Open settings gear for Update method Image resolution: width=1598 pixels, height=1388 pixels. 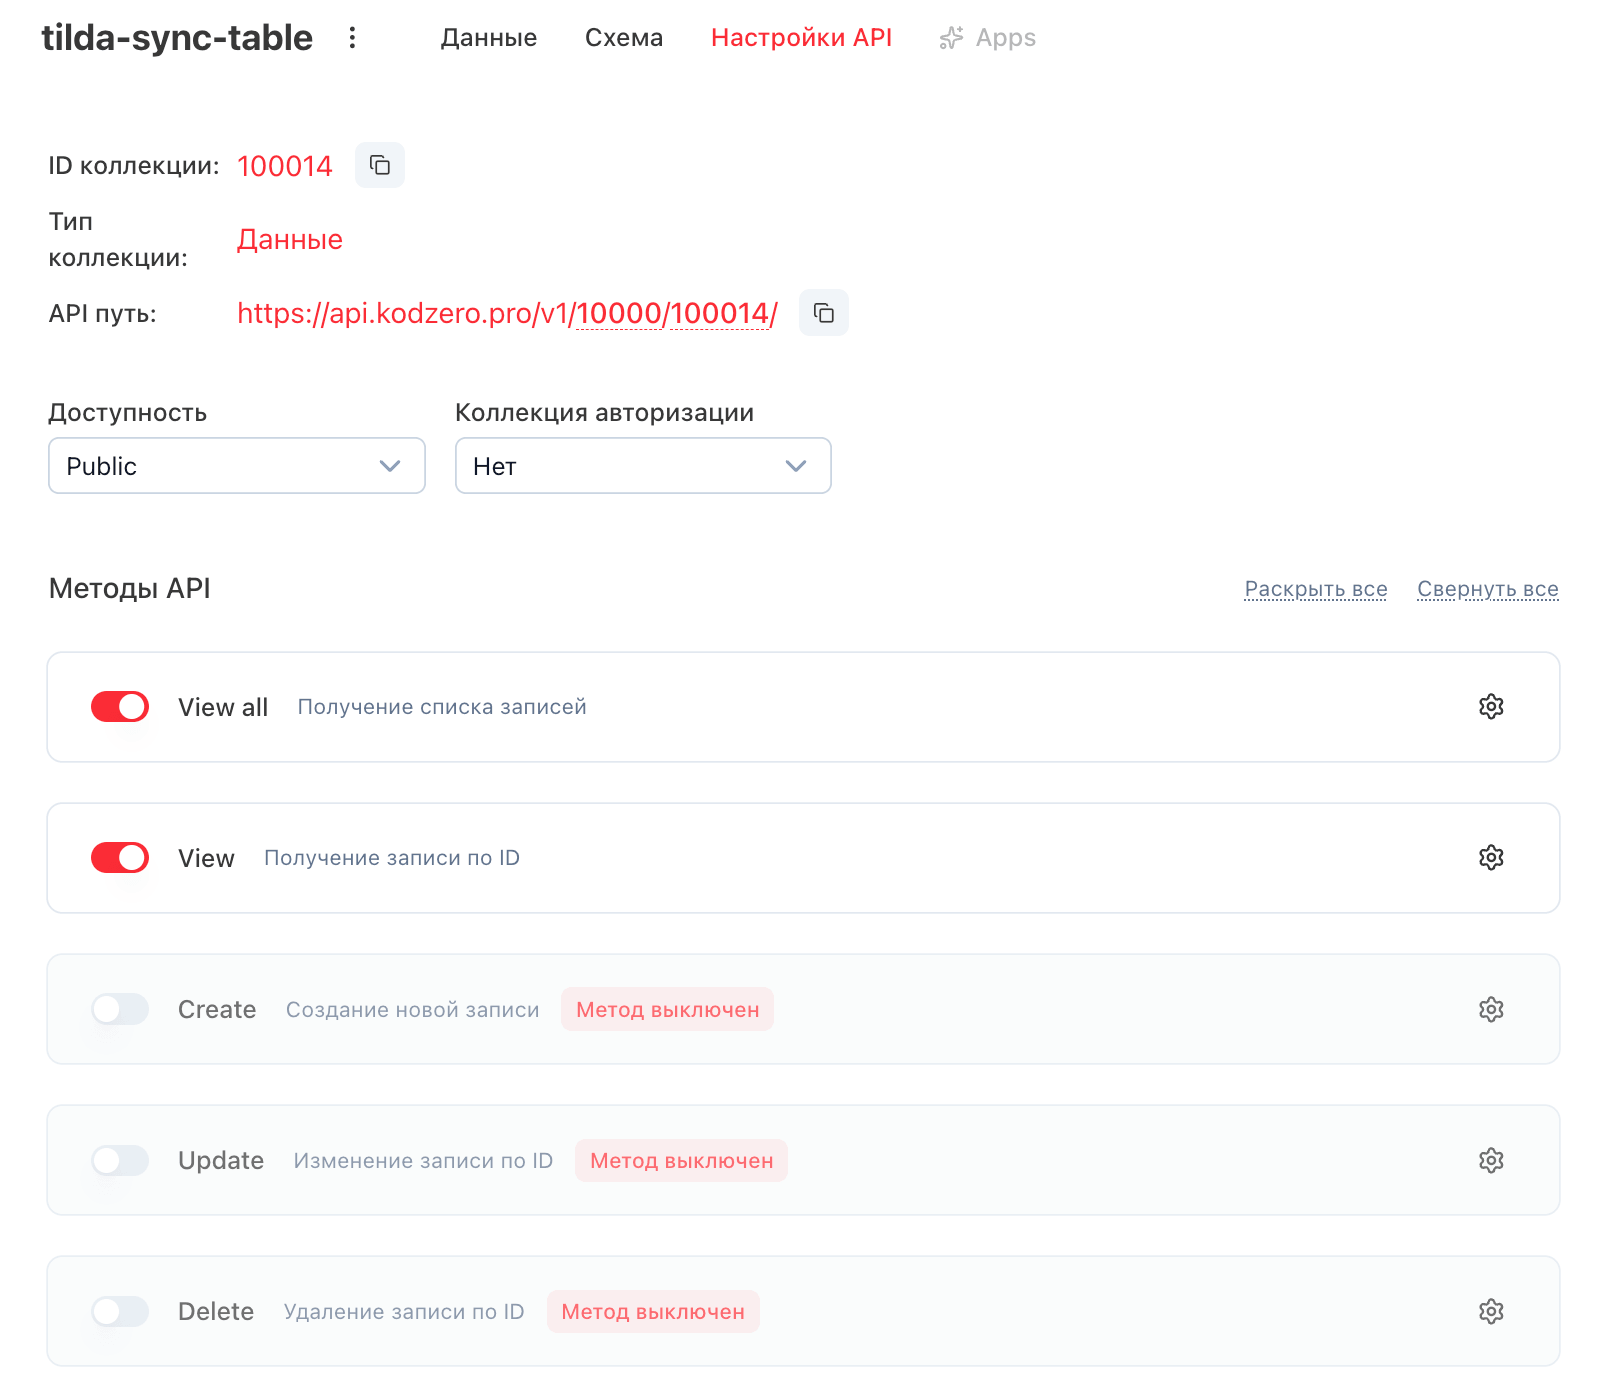(x=1490, y=1160)
